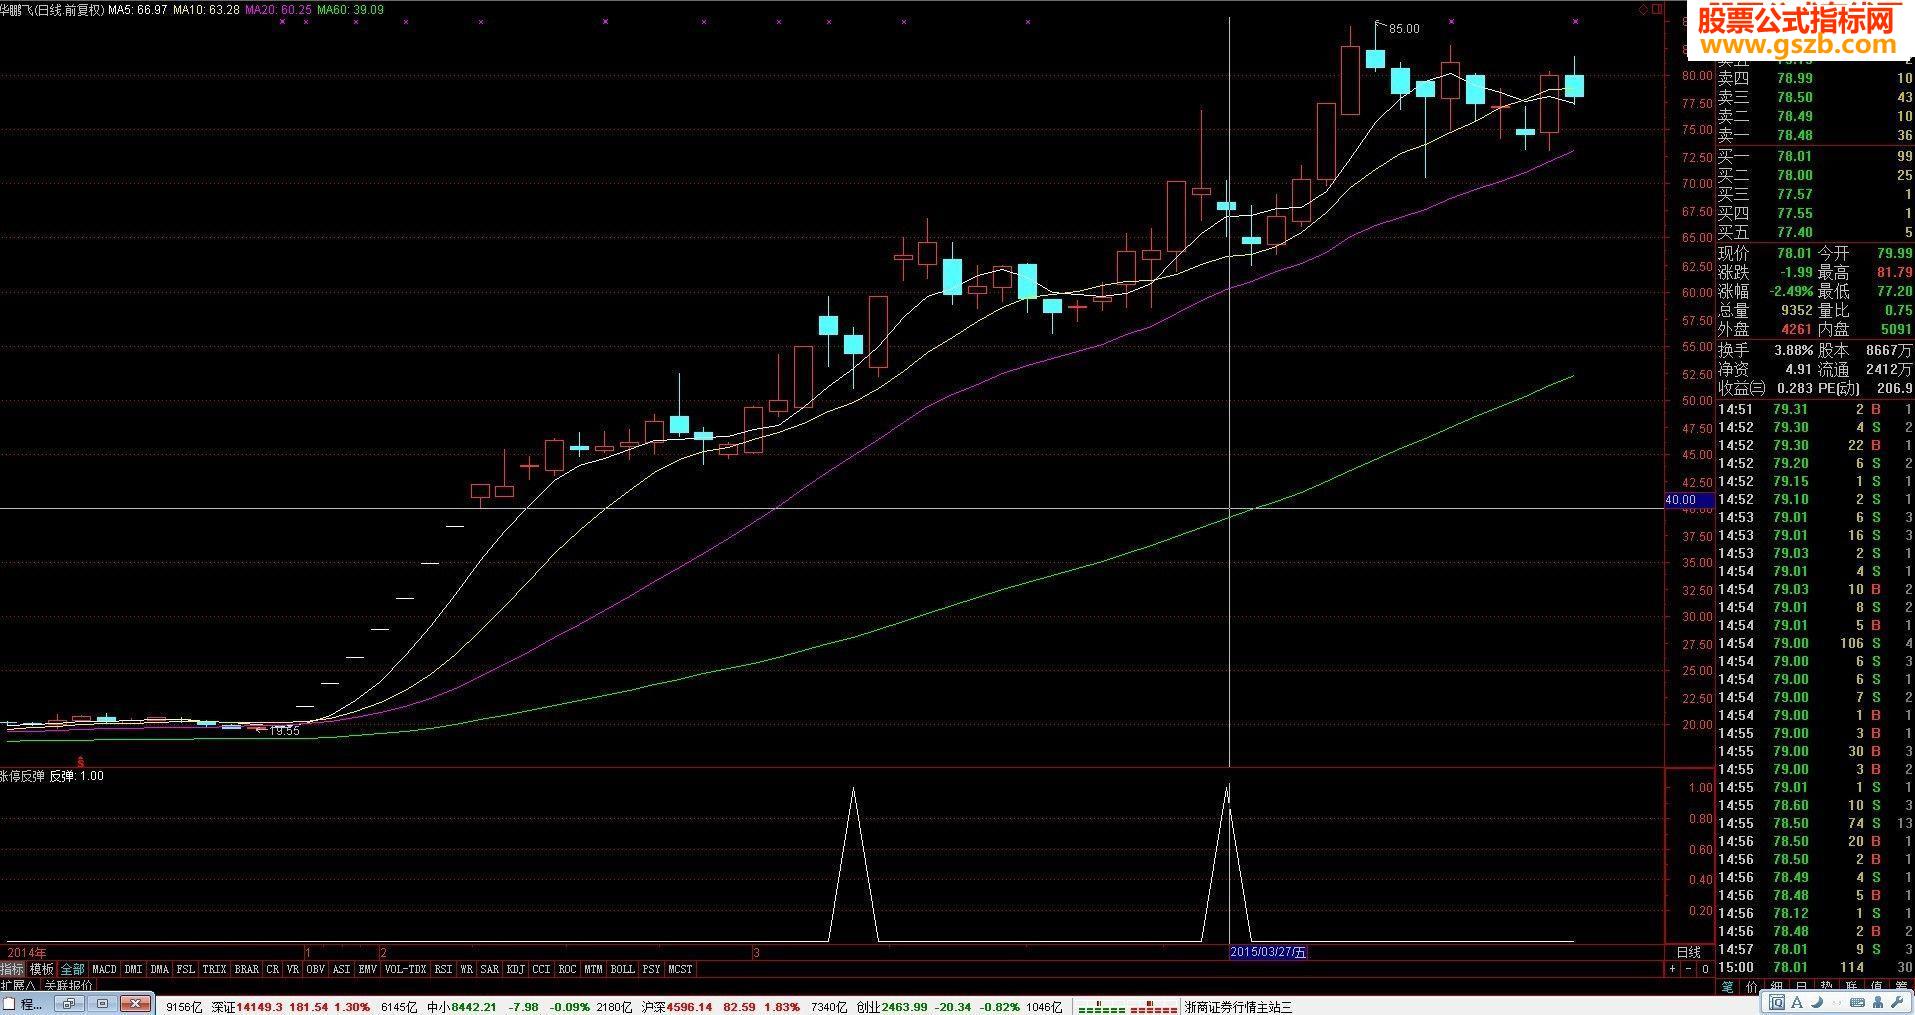This screenshot has width=1915, height=1015.
Task: Click the 0 reset button next to the zoom controls
Action: coord(1705,969)
